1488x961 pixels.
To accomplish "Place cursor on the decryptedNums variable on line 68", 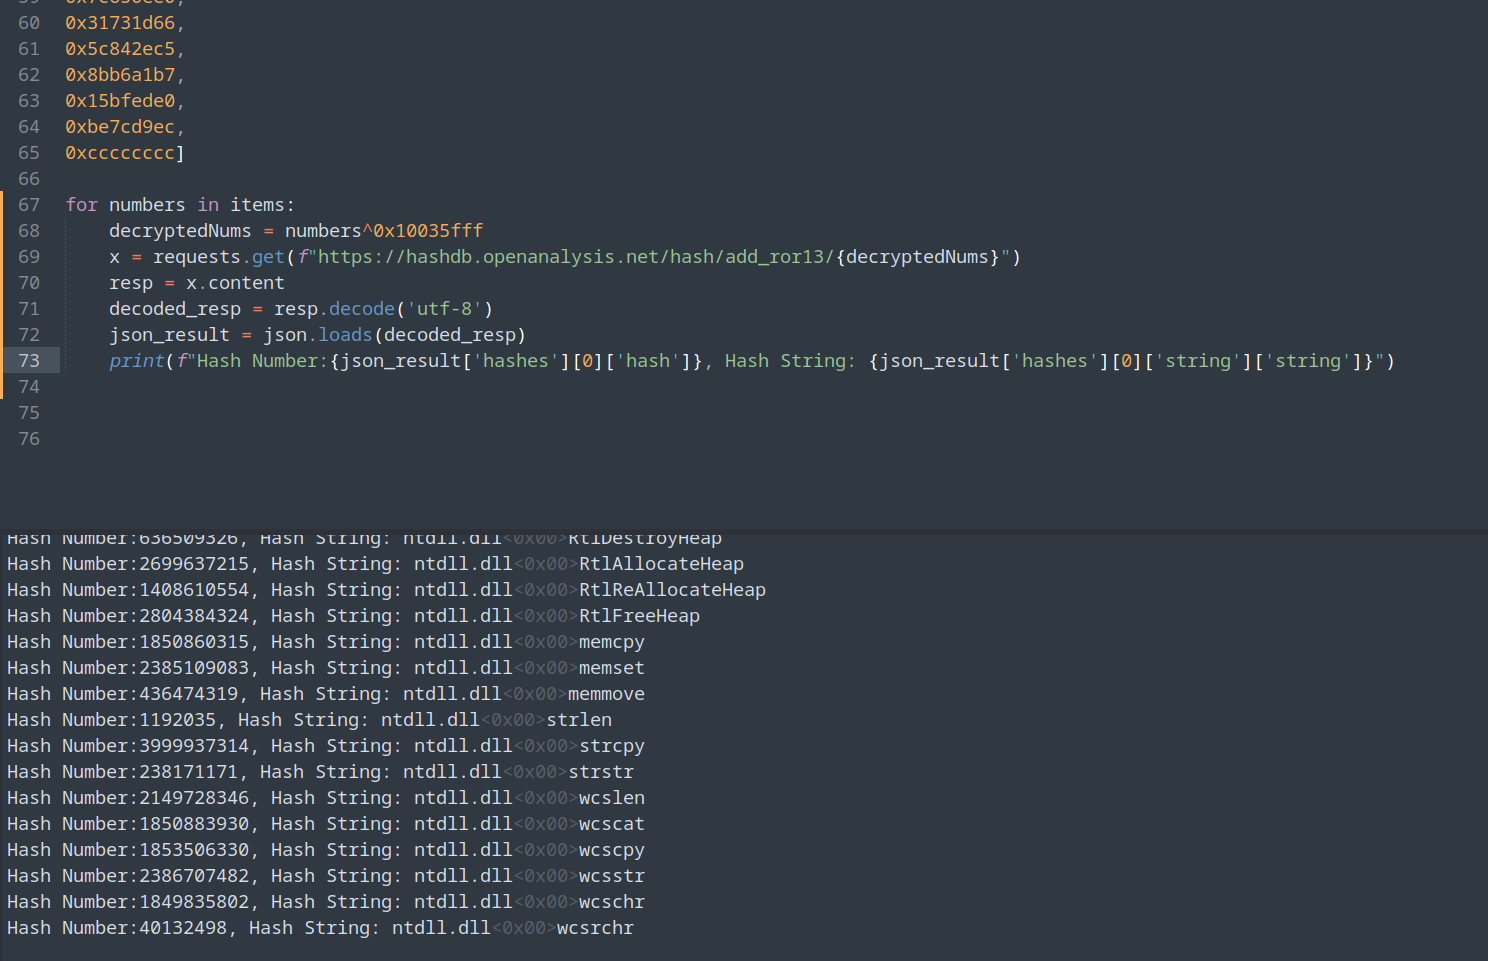I will (x=180, y=230).
